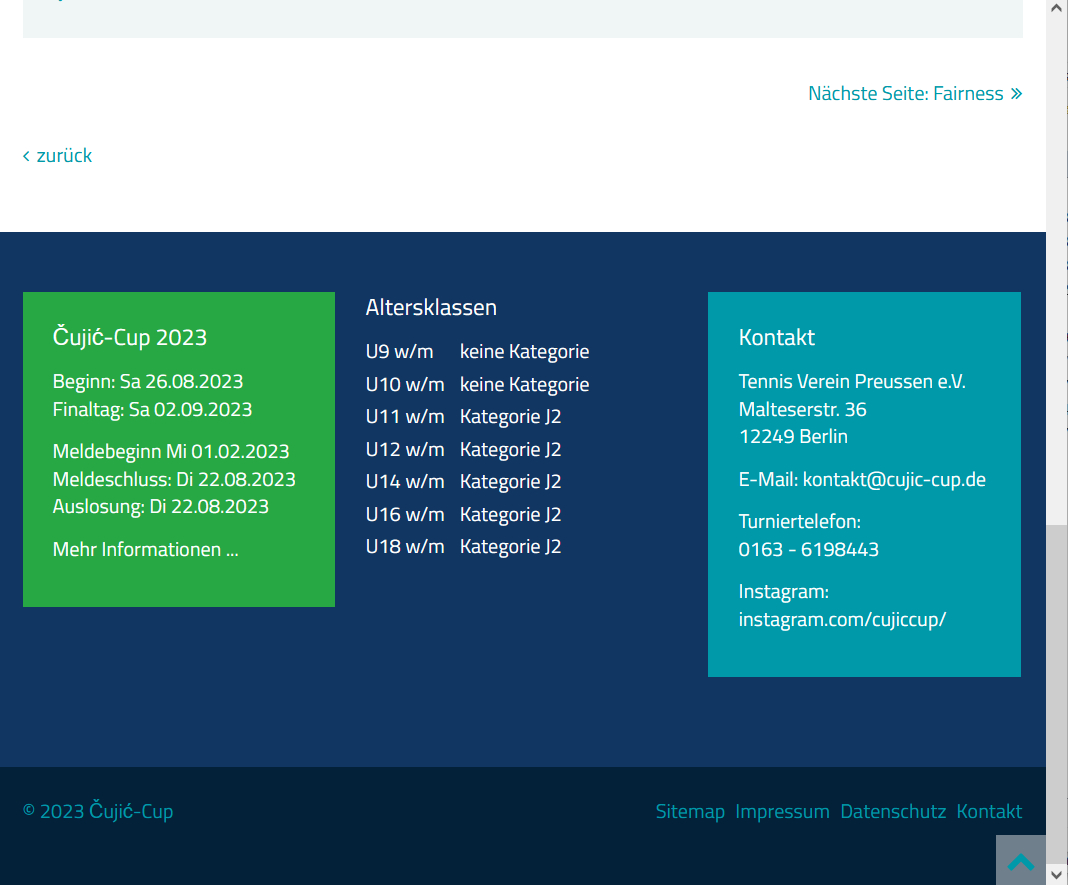1068x885 pixels.
Task: Click the left chevron before zurück
Action: [x=27, y=155]
